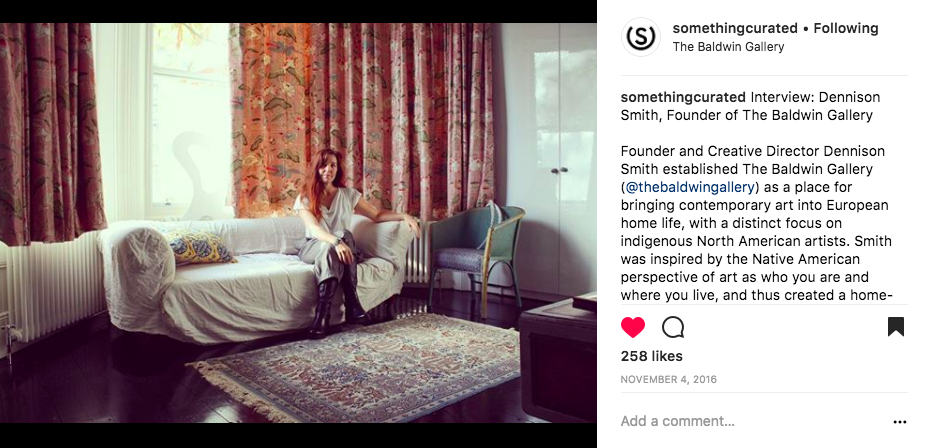The image size is (931, 448).
Task: Unlike the post with the red heart
Action: (x=633, y=327)
